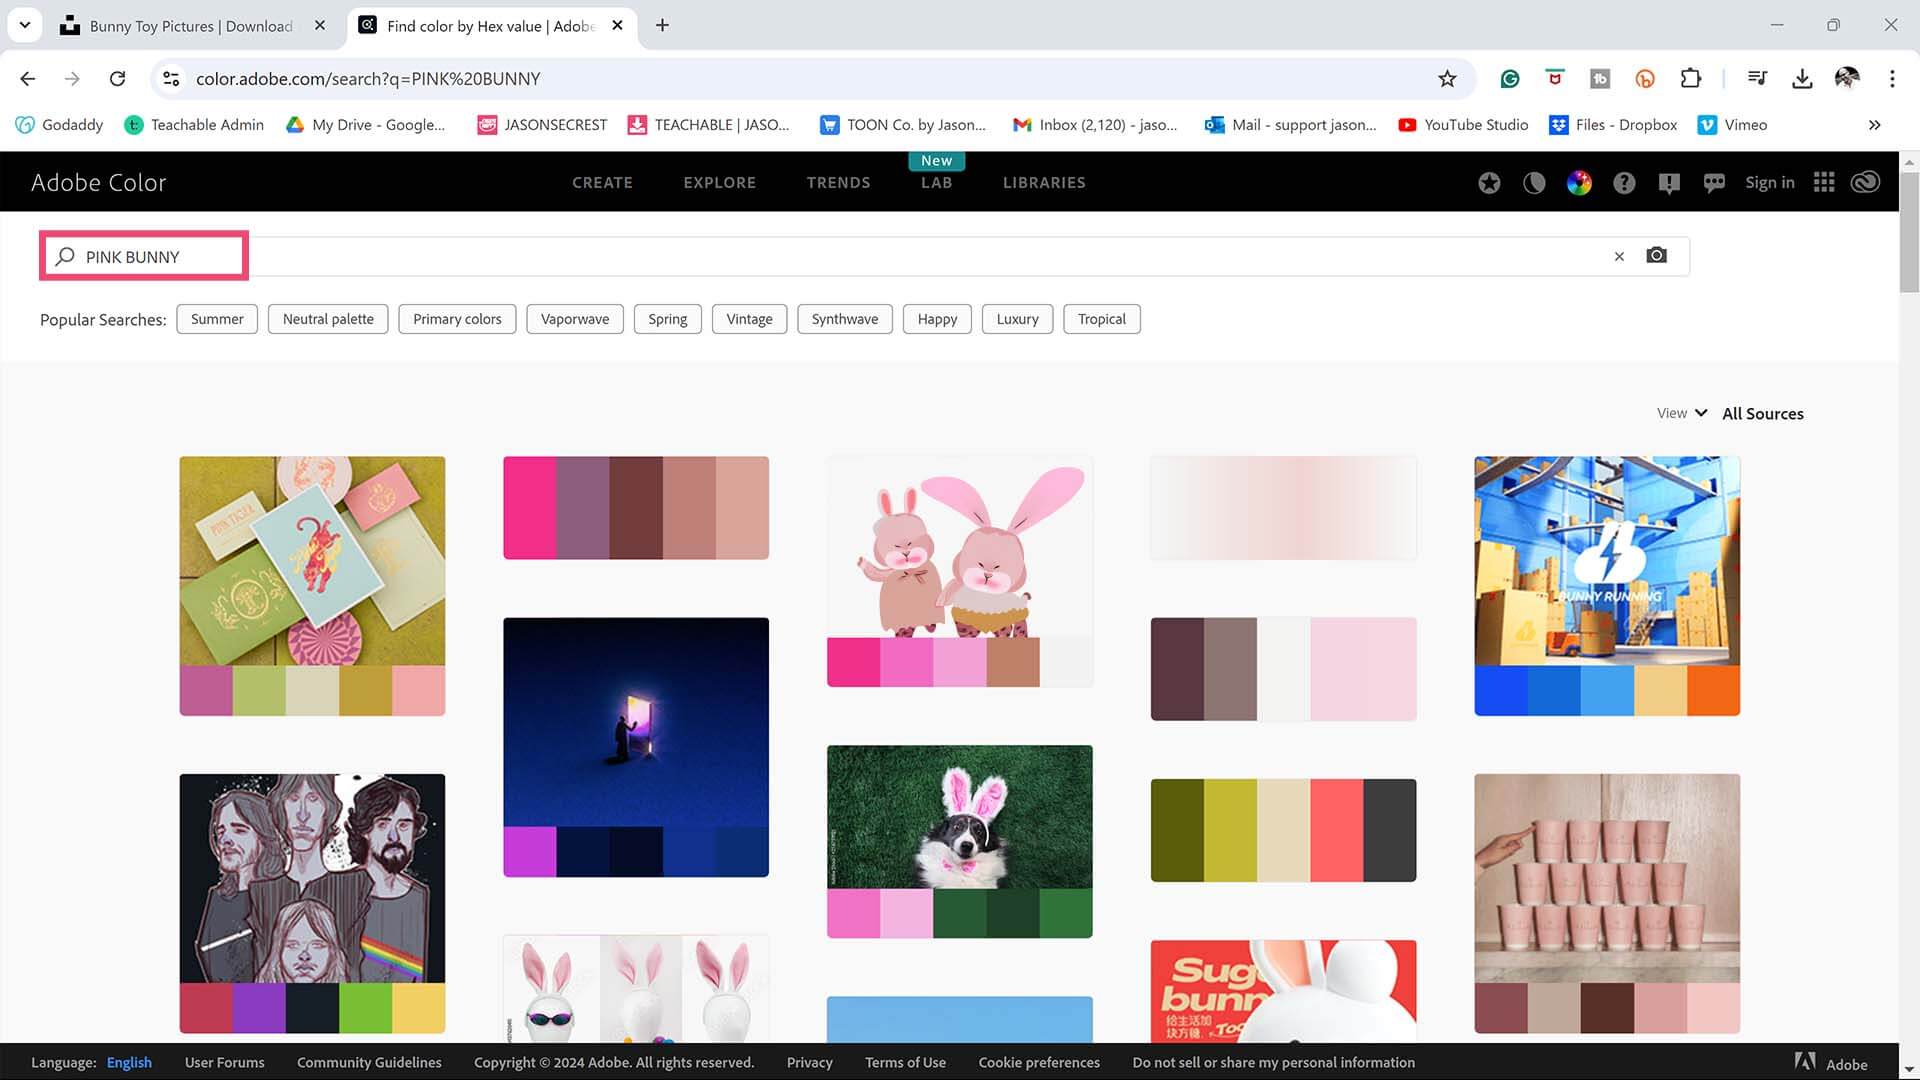
Task: Open the Godaddy bookmark
Action: coord(60,125)
